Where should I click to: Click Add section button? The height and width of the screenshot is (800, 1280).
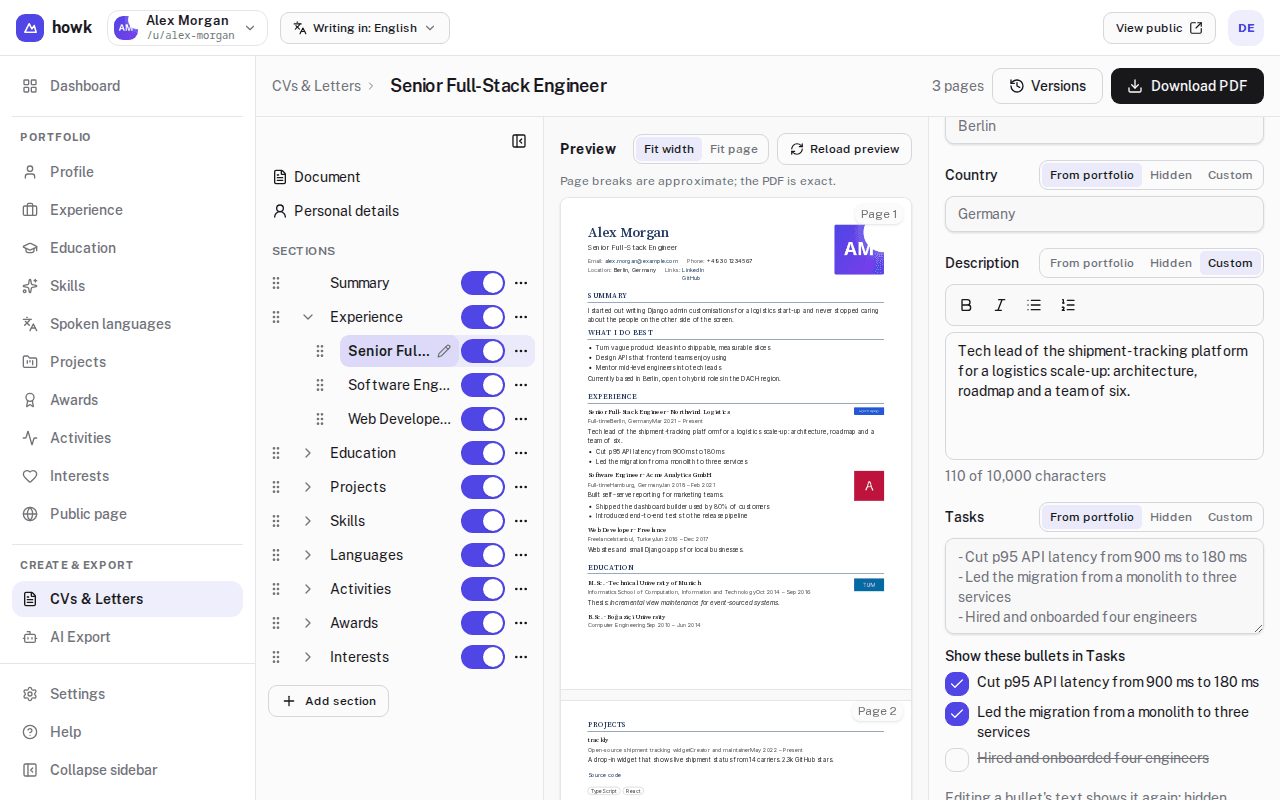[x=328, y=701]
